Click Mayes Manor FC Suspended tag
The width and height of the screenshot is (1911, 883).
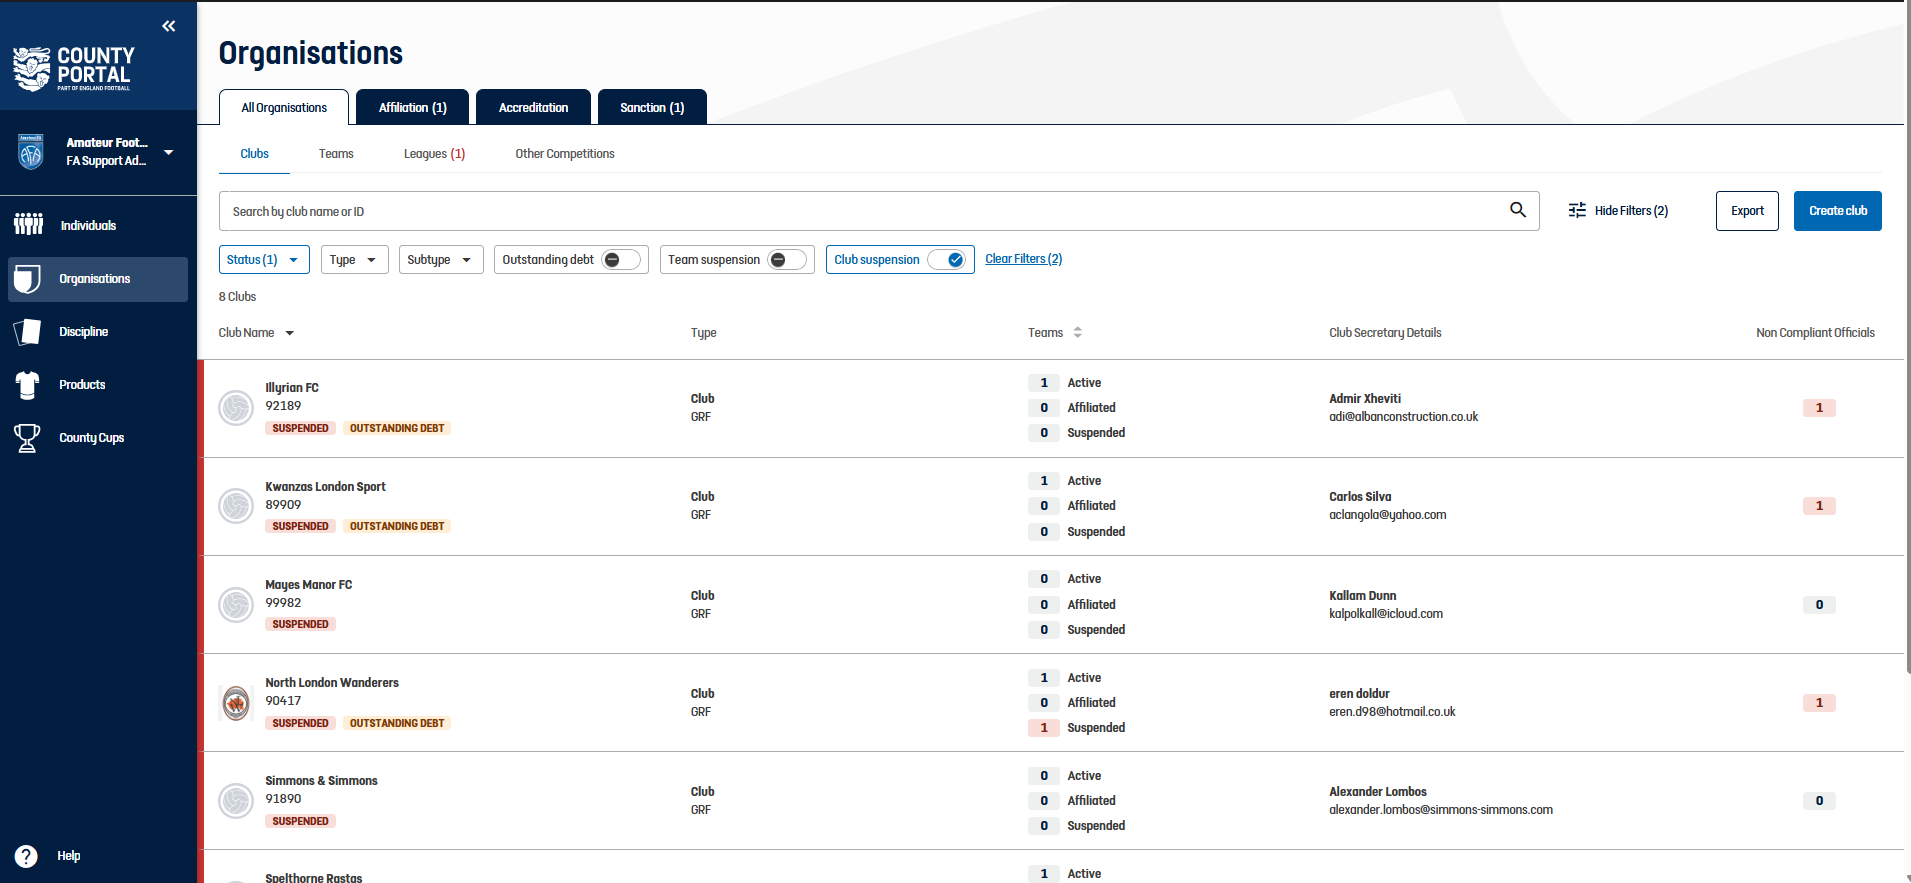[300, 624]
